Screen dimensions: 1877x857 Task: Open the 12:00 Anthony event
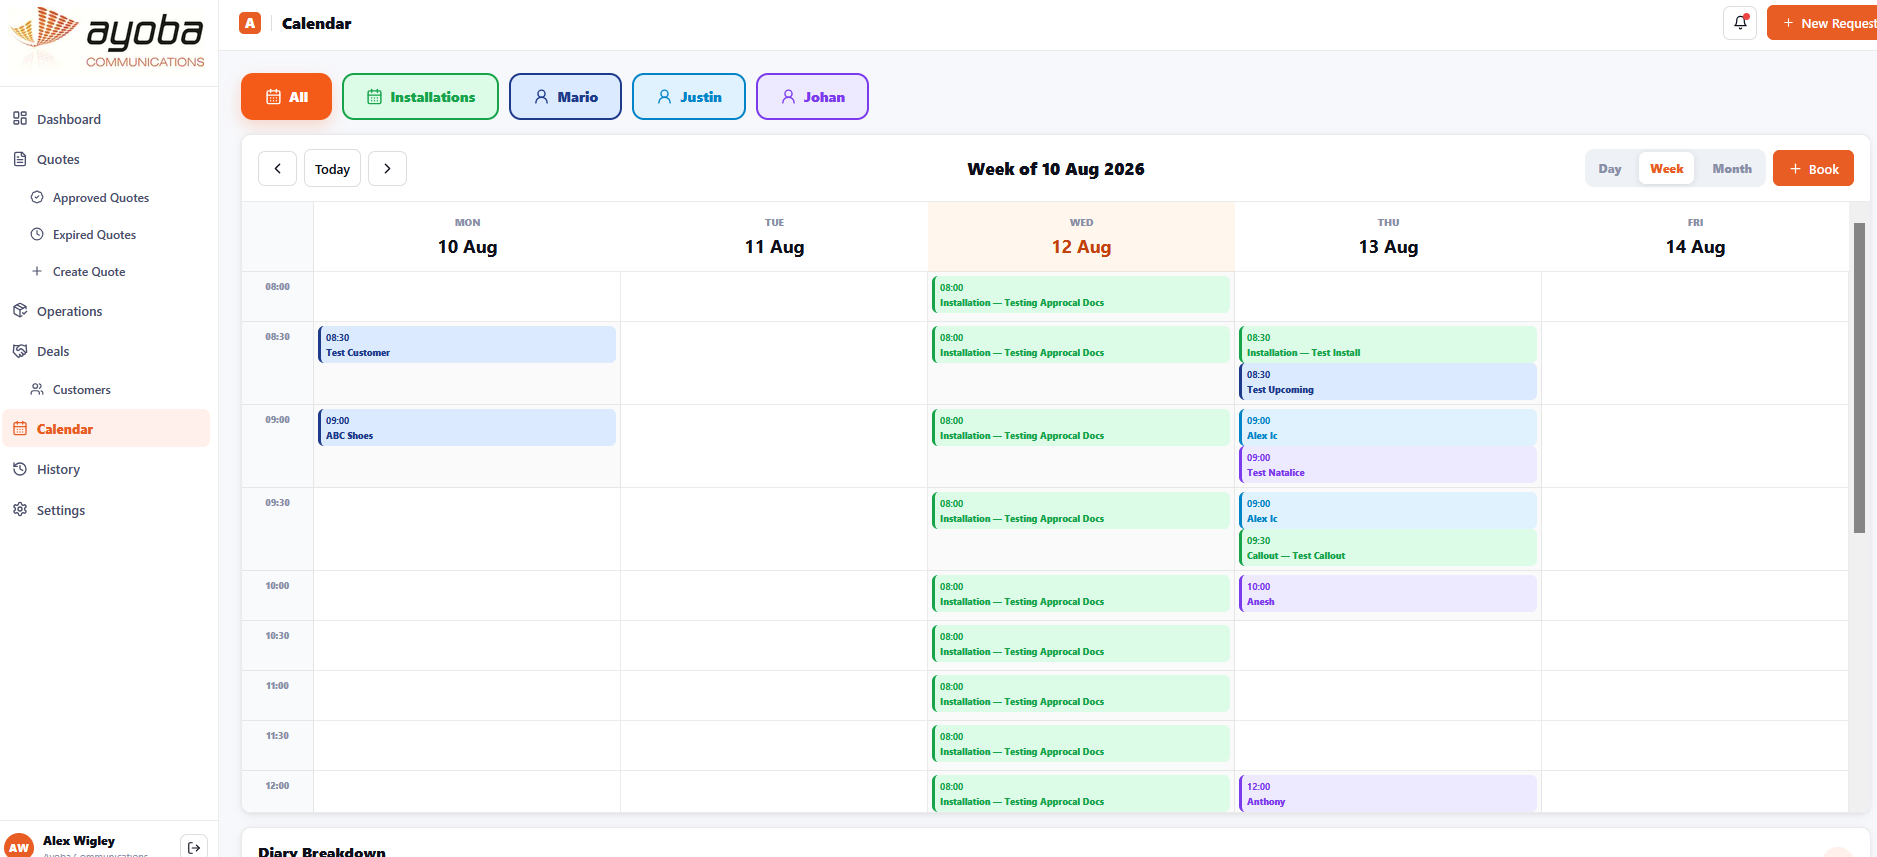[x=1387, y=794]
